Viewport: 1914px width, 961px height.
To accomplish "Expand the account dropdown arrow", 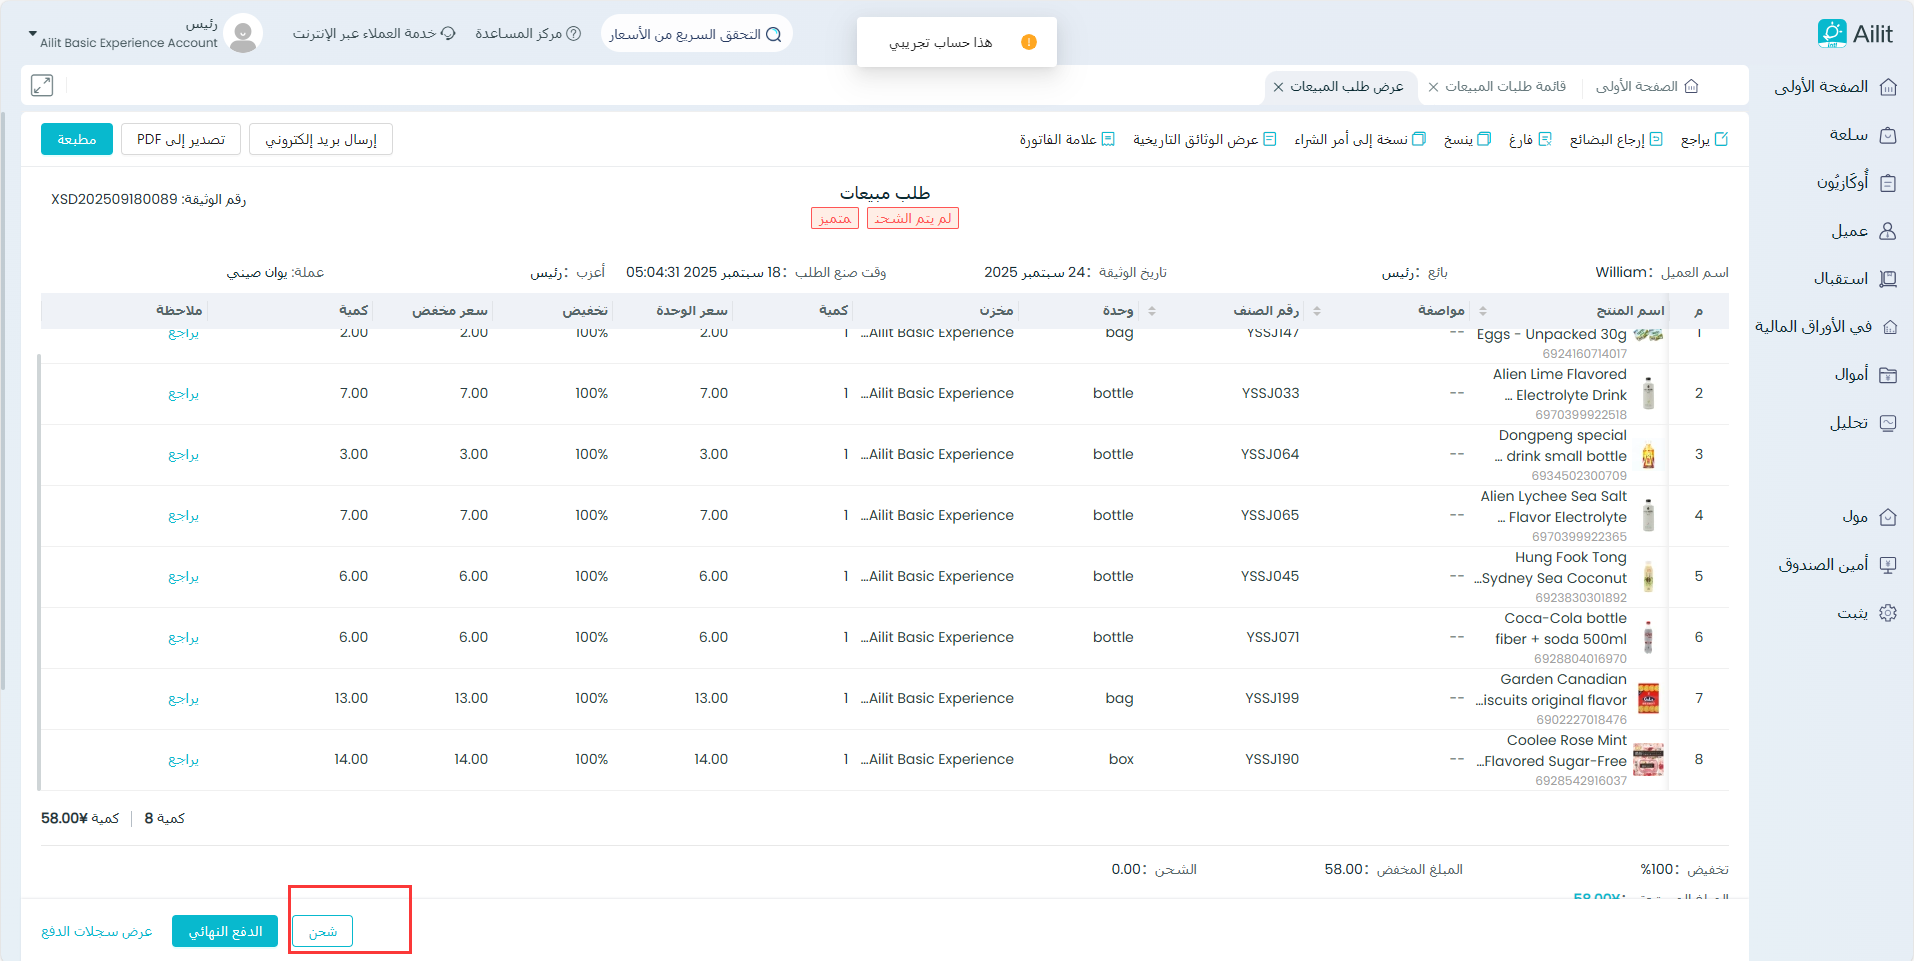I will click(32, 34).
